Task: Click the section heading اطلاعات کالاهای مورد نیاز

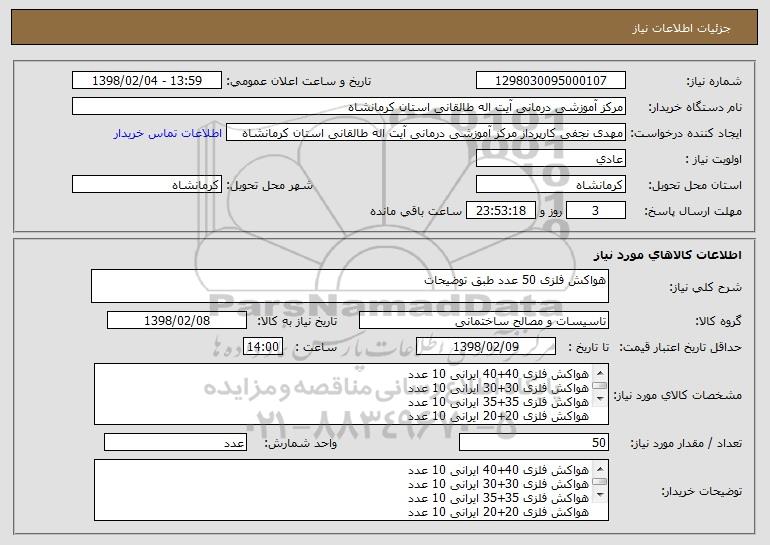Action: (x=667, y=255)
